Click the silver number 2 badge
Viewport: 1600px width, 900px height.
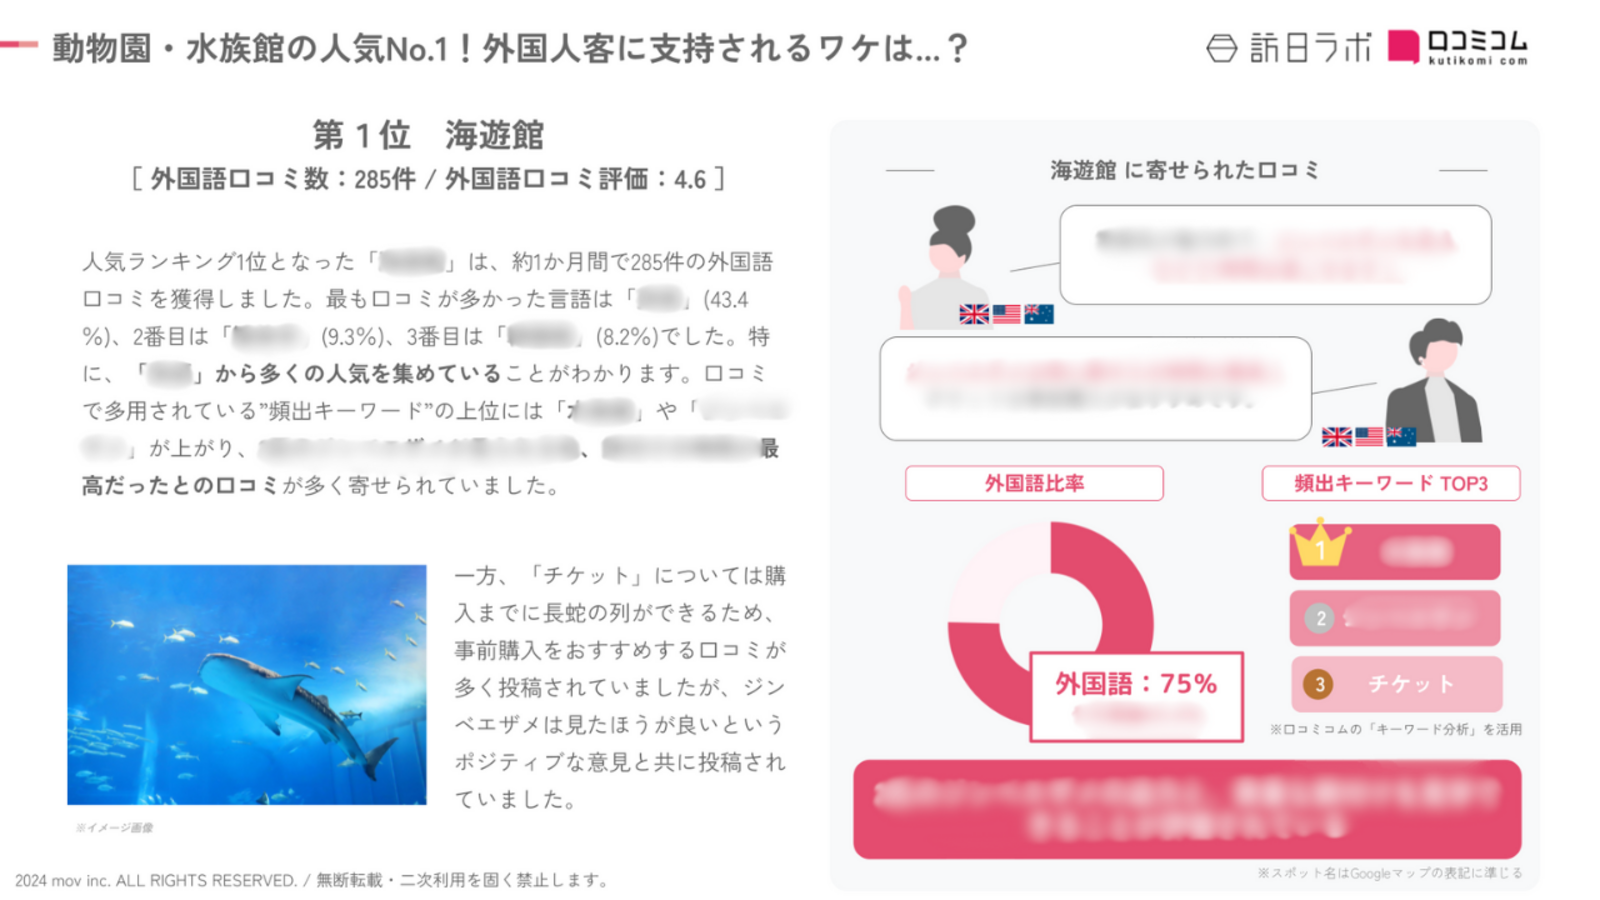pyautogui.click(x=1320, y=618)
